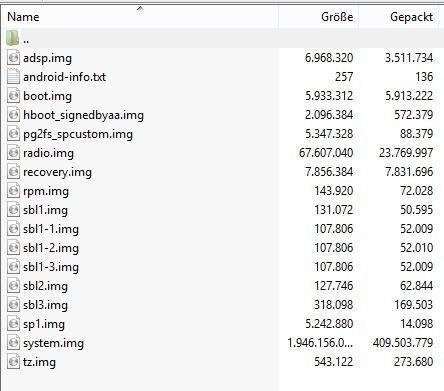Click size value 67.607.040 of radio.img

coord(326,153)
